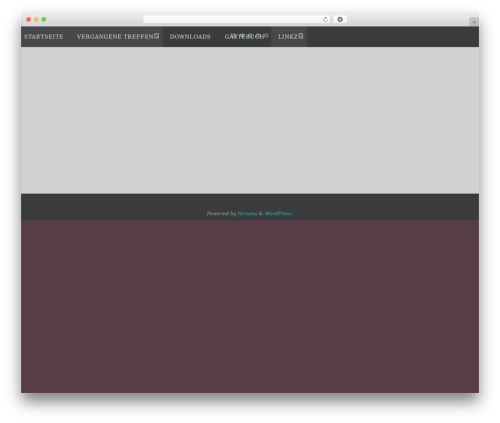This screenshot has width=500, height=423.
Task: Minimize window with yellow button
Action: (x=36, y=19)
